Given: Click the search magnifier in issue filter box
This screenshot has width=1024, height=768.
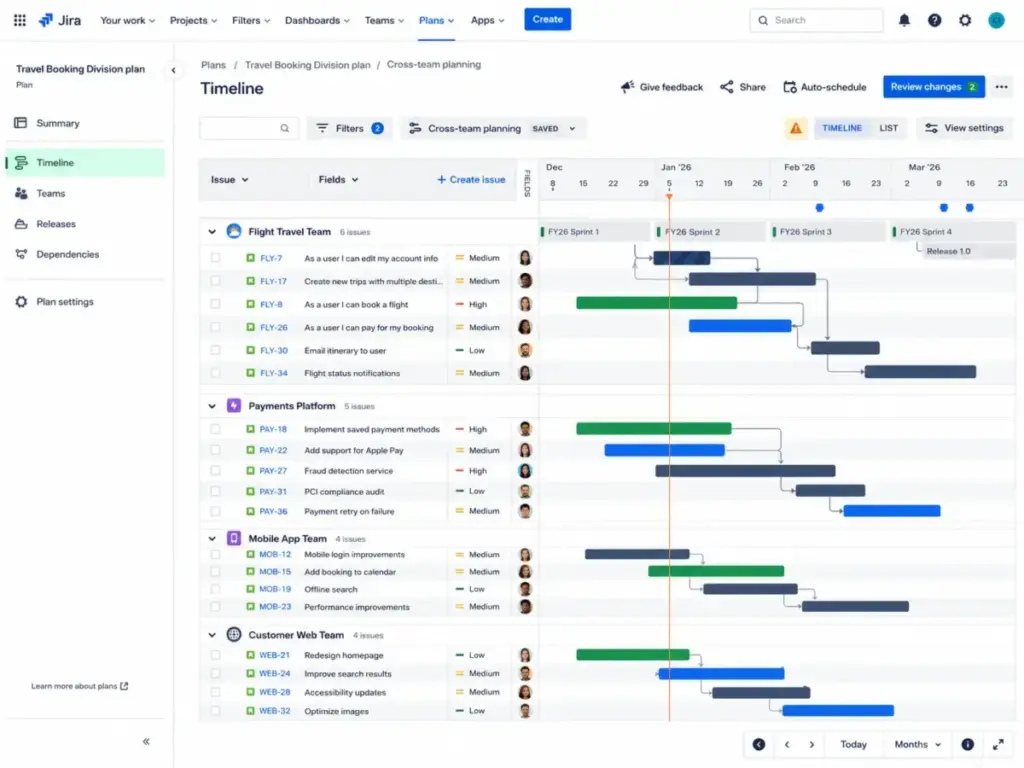Looking at the screenshot, I should (285, 128).
